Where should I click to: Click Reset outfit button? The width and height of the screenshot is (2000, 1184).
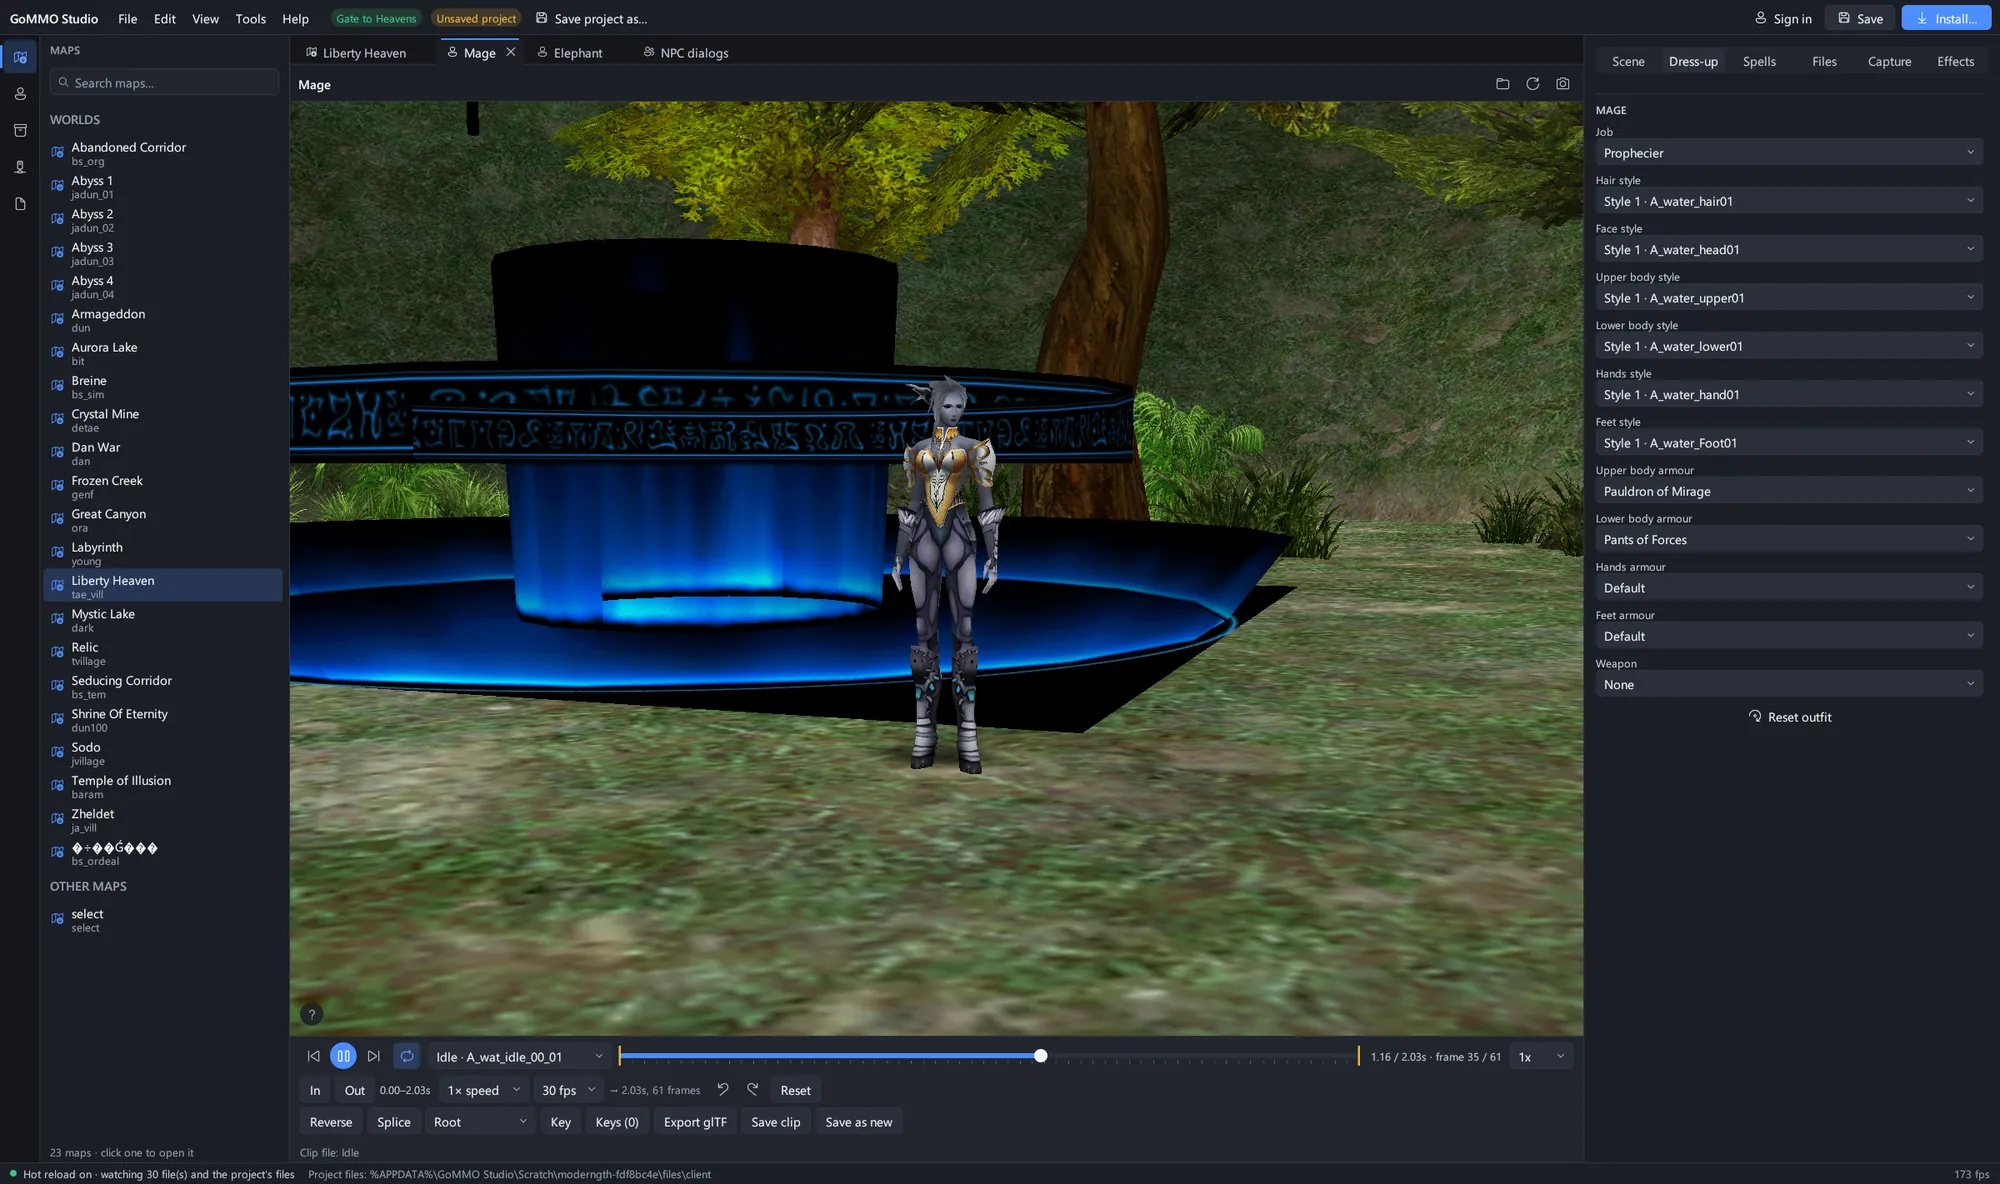(x=1789, y=717)
